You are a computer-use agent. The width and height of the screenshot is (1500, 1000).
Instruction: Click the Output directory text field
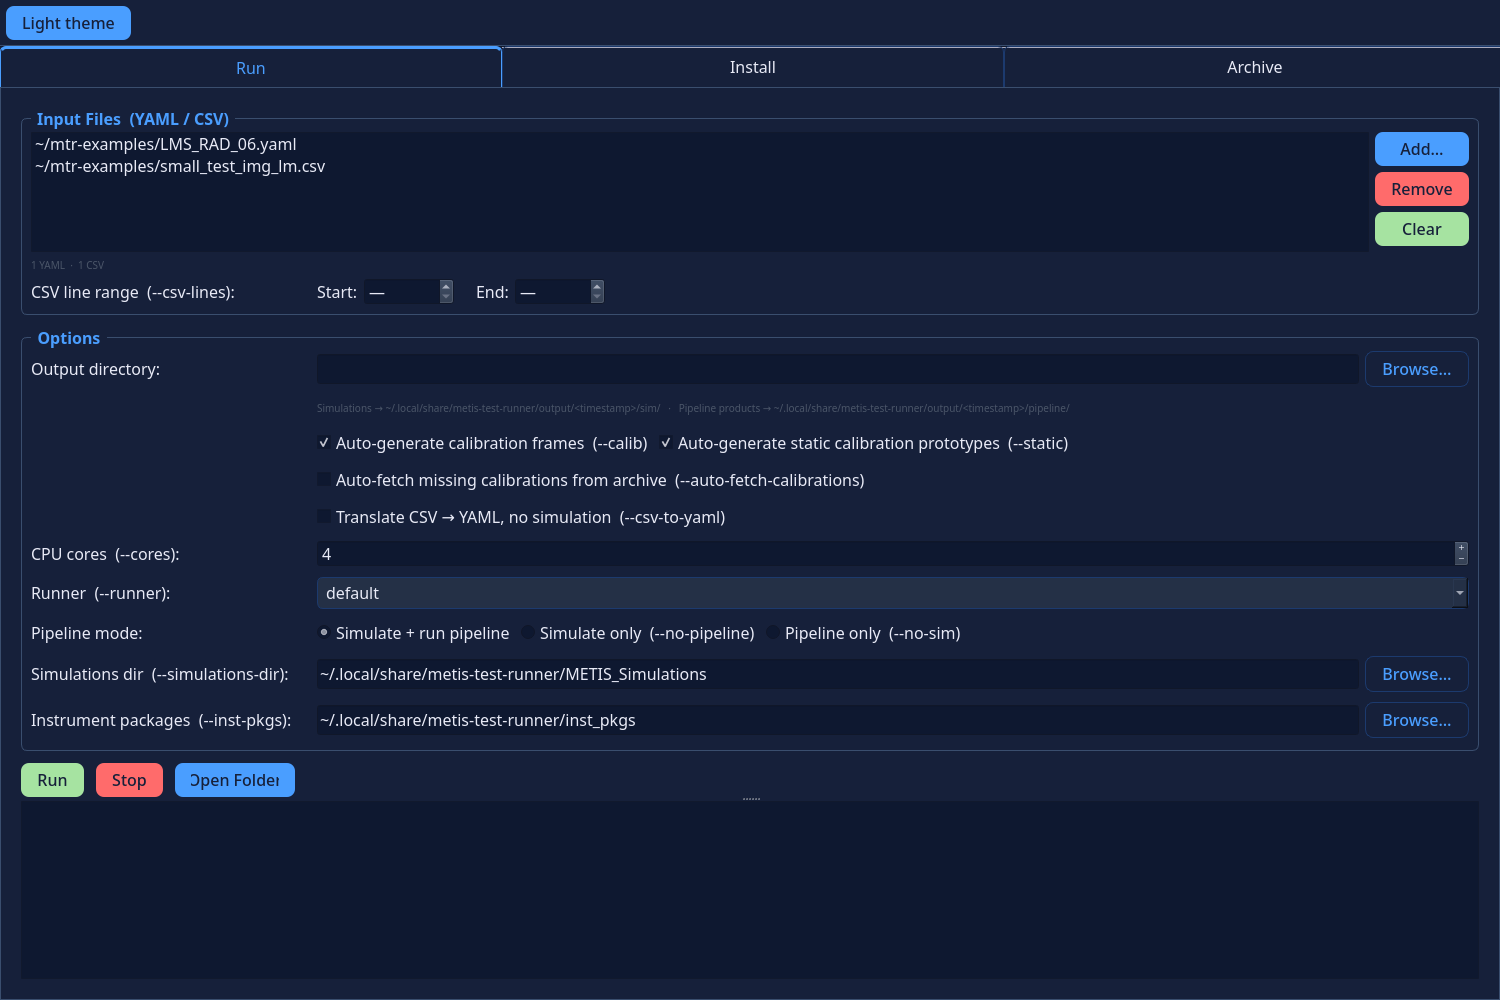pos(837,369)
